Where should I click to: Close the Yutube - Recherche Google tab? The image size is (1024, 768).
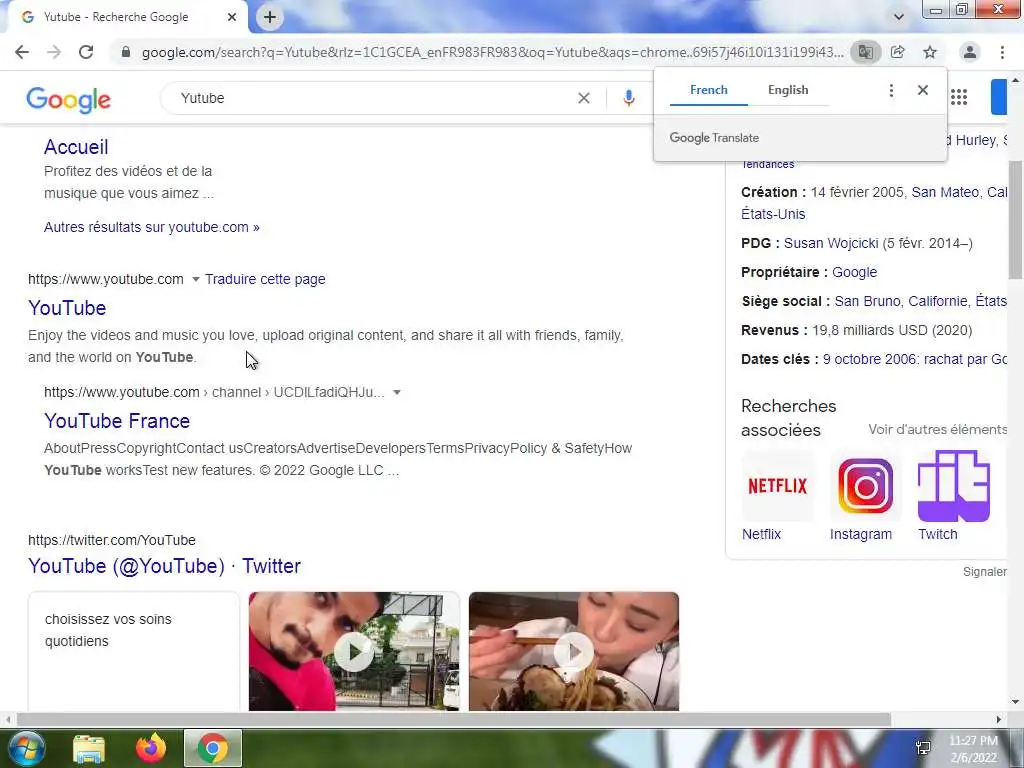point(232,17)
